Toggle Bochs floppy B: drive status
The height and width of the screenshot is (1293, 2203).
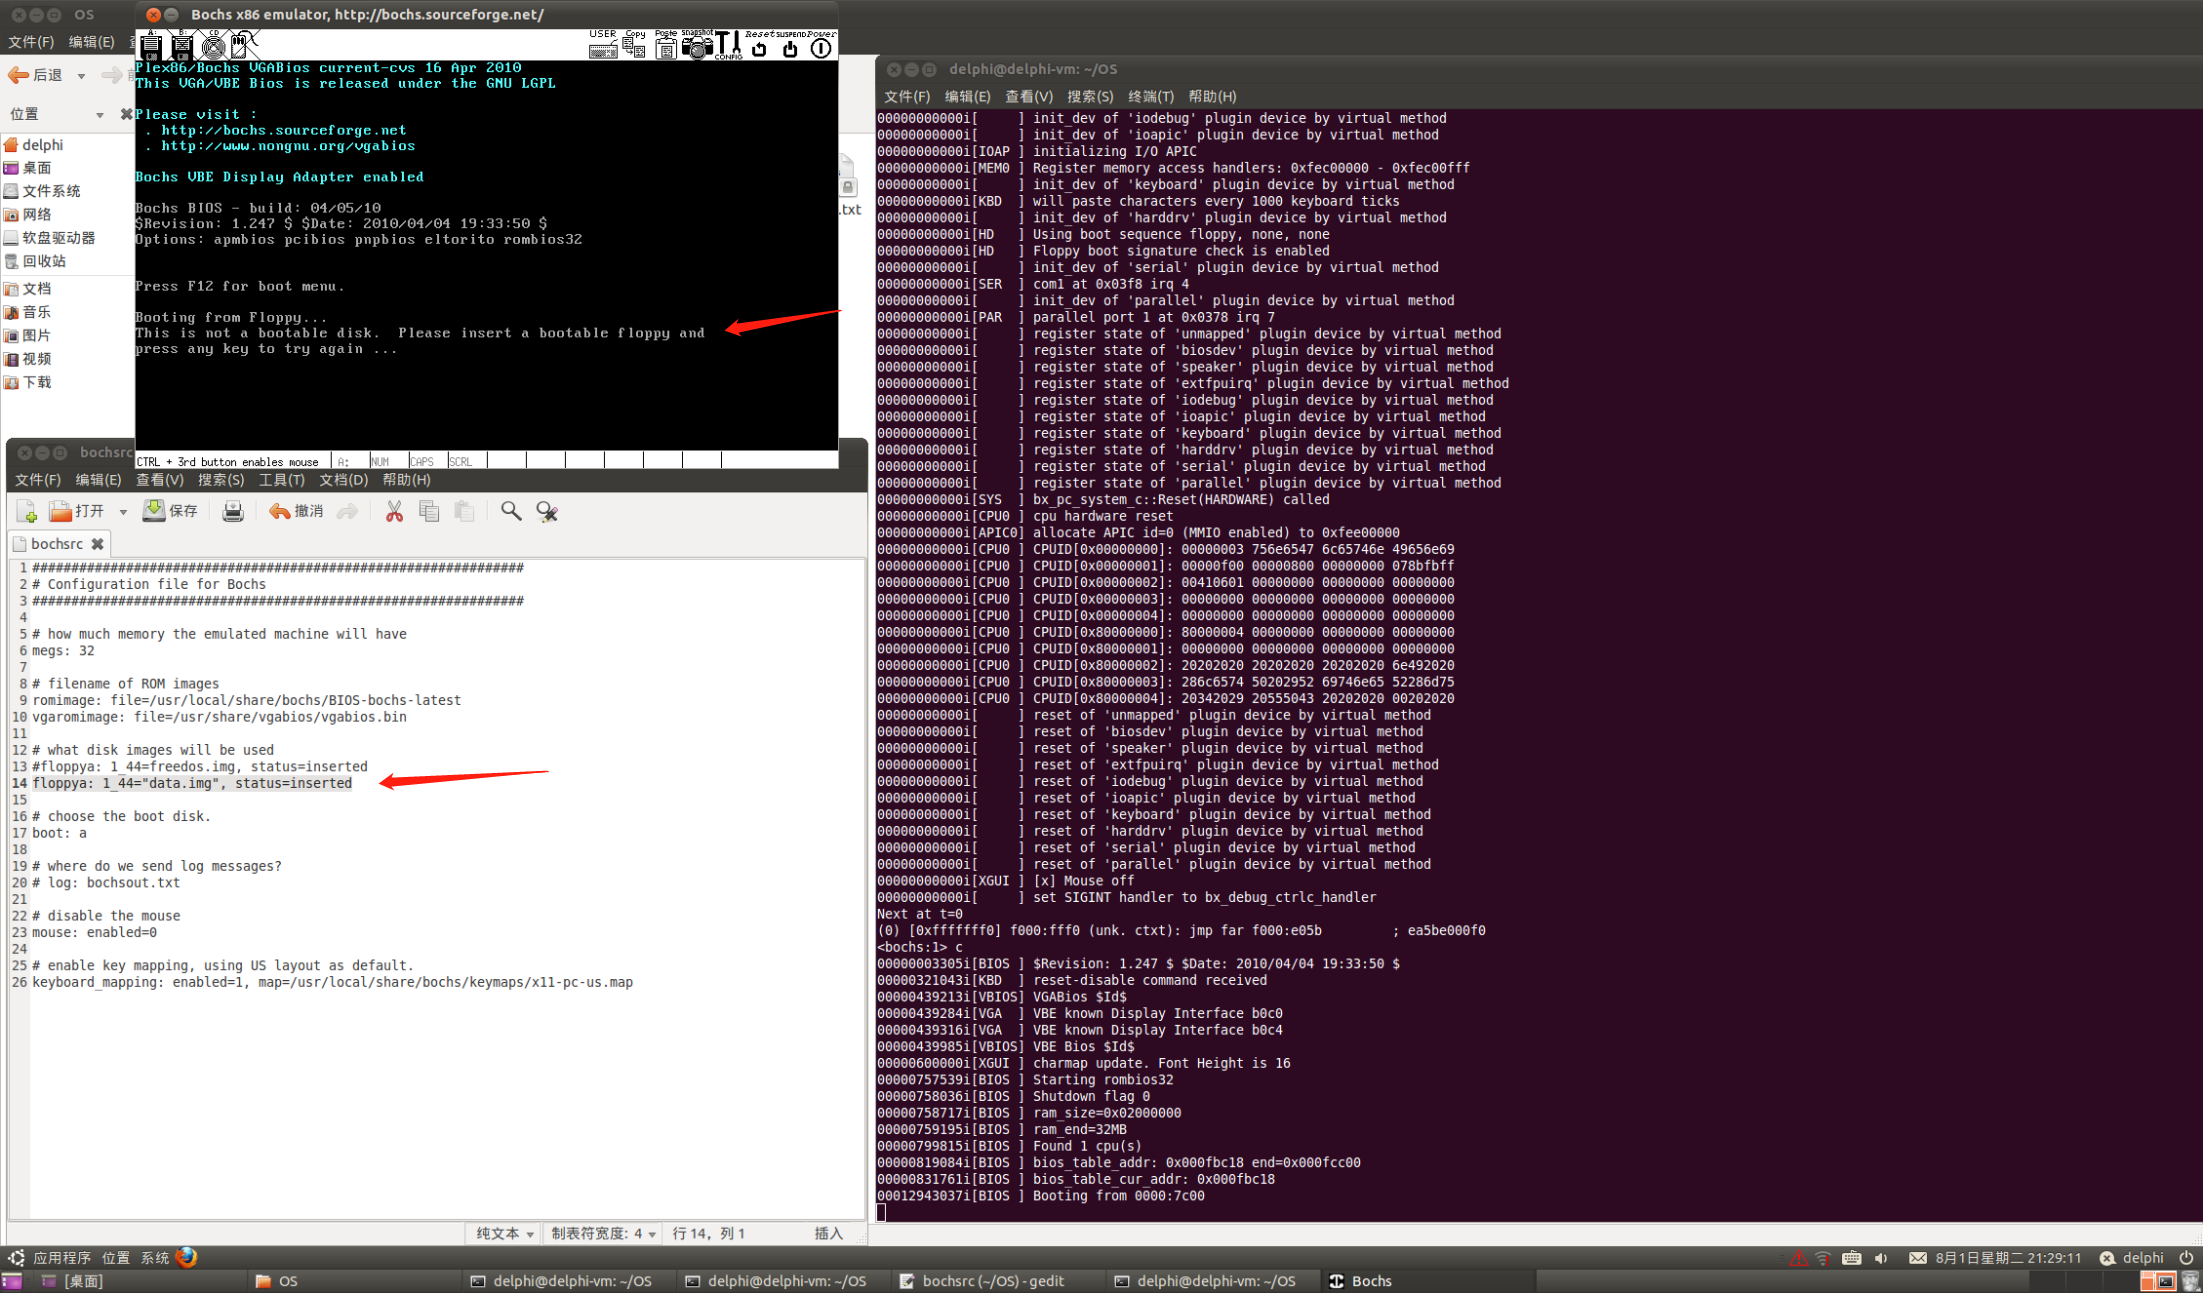point(182,45)
